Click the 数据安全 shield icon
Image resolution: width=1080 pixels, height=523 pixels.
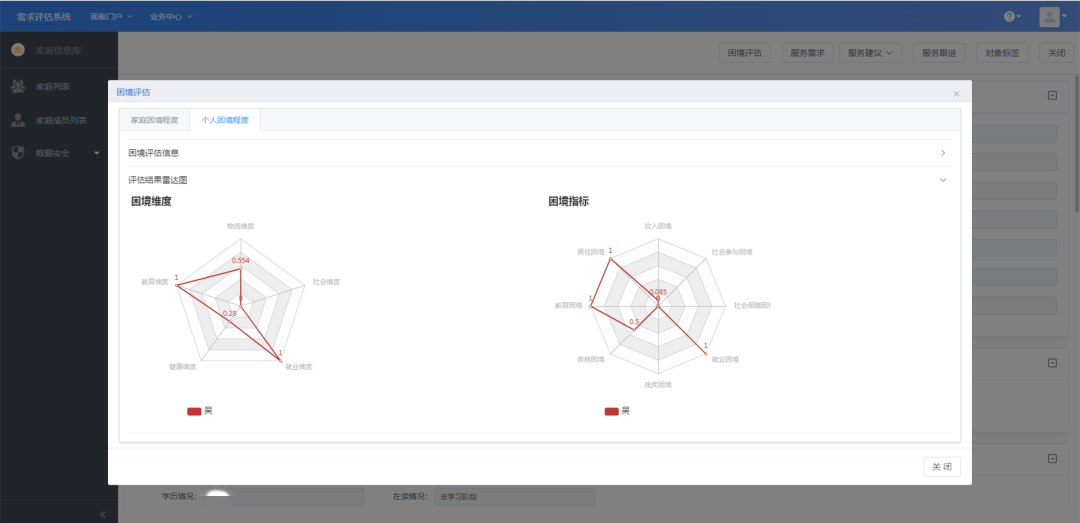coord(18,153)
